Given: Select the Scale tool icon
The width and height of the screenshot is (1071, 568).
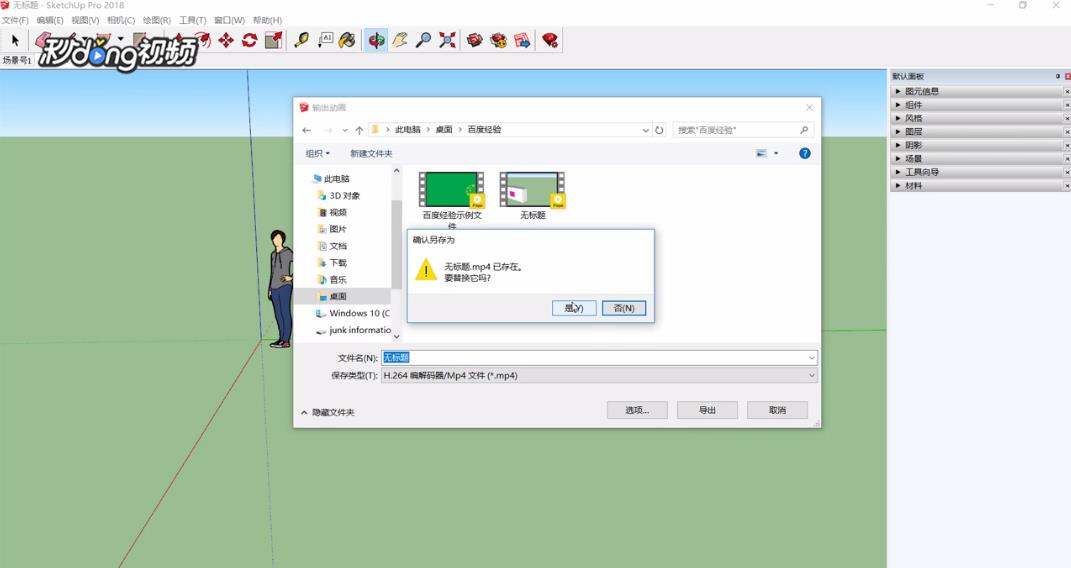Looking at the screenshot, I should coord(273,40).
